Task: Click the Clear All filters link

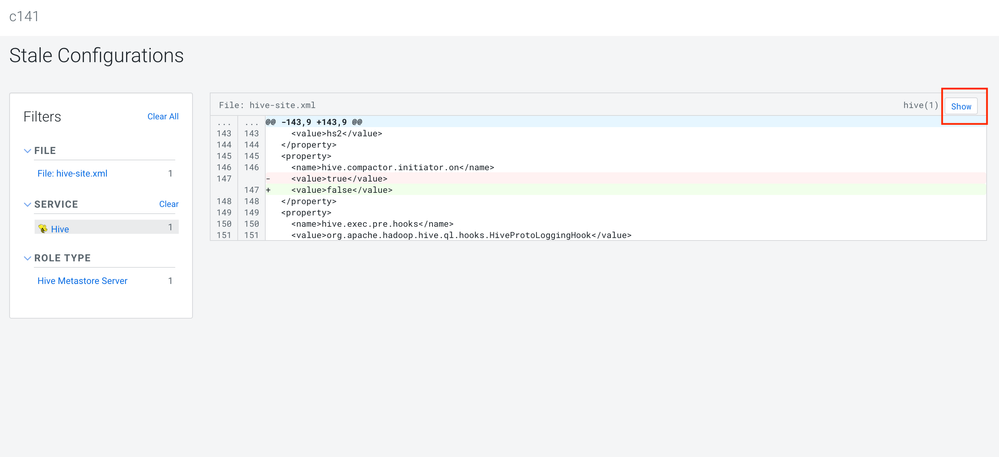Action: [163, 117]
